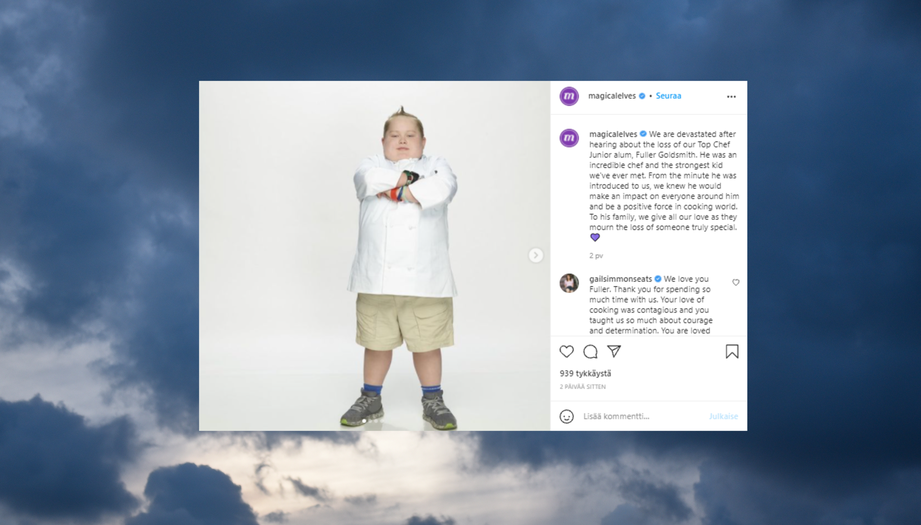The width and height of the screenshot is (921, 525).
Task: Click the Seuraa follow link
Action: pos(668,96)
